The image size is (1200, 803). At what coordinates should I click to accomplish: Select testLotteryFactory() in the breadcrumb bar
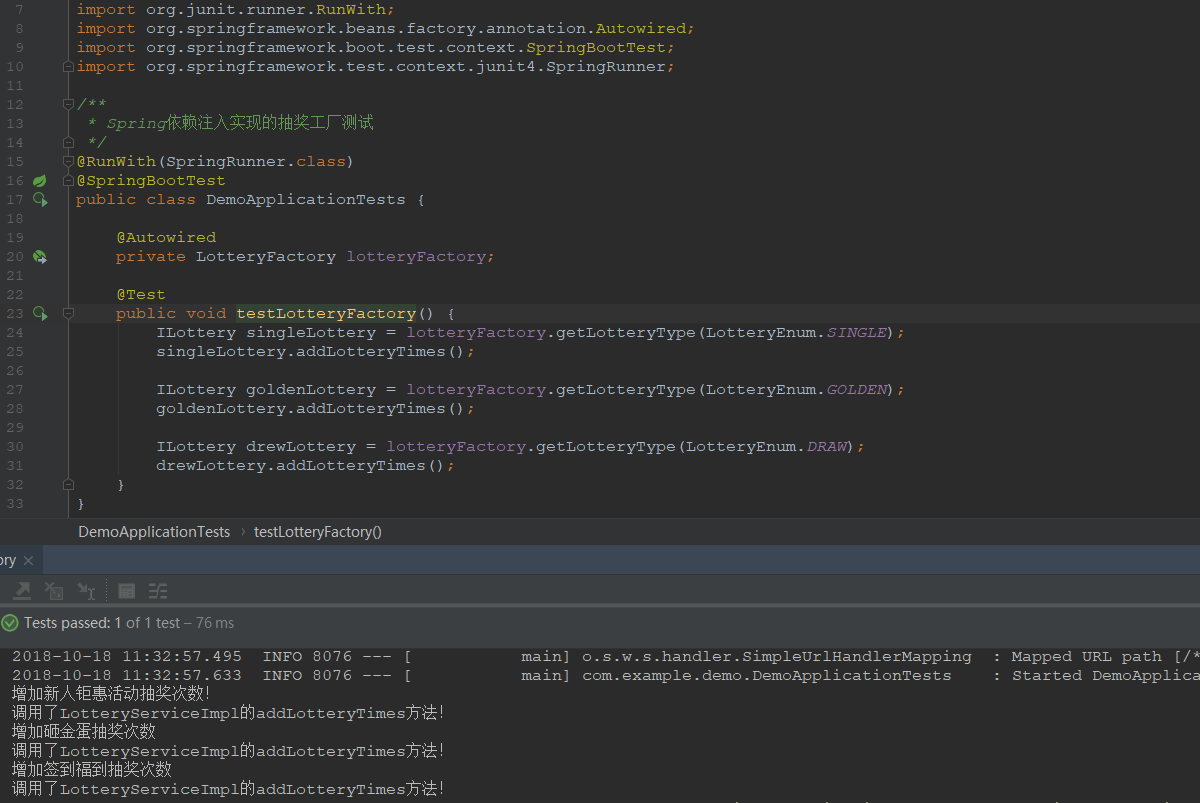tap(318, 532)
